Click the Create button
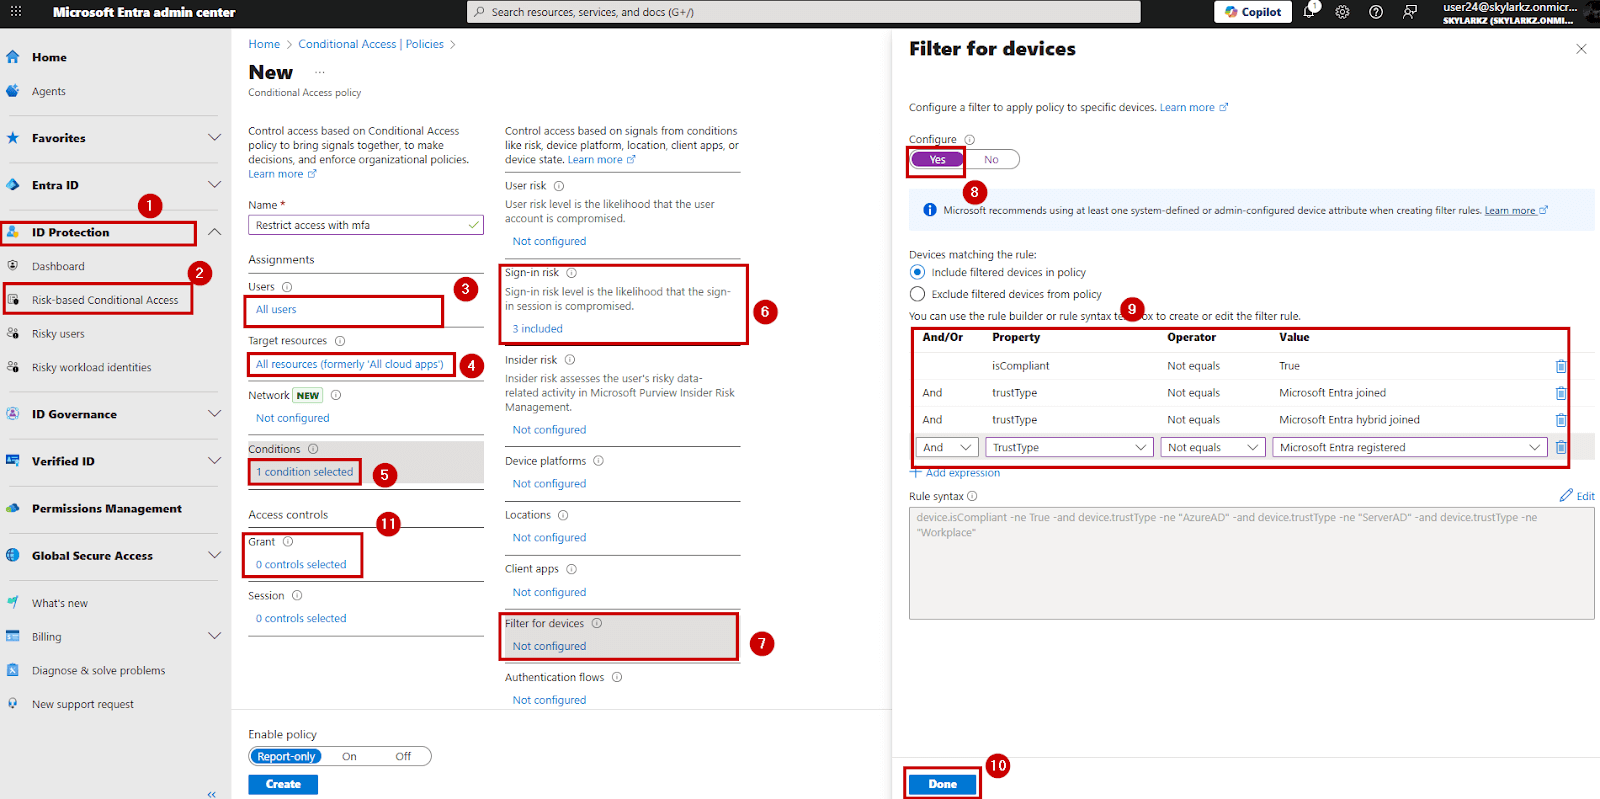 [x=283, y=784]
